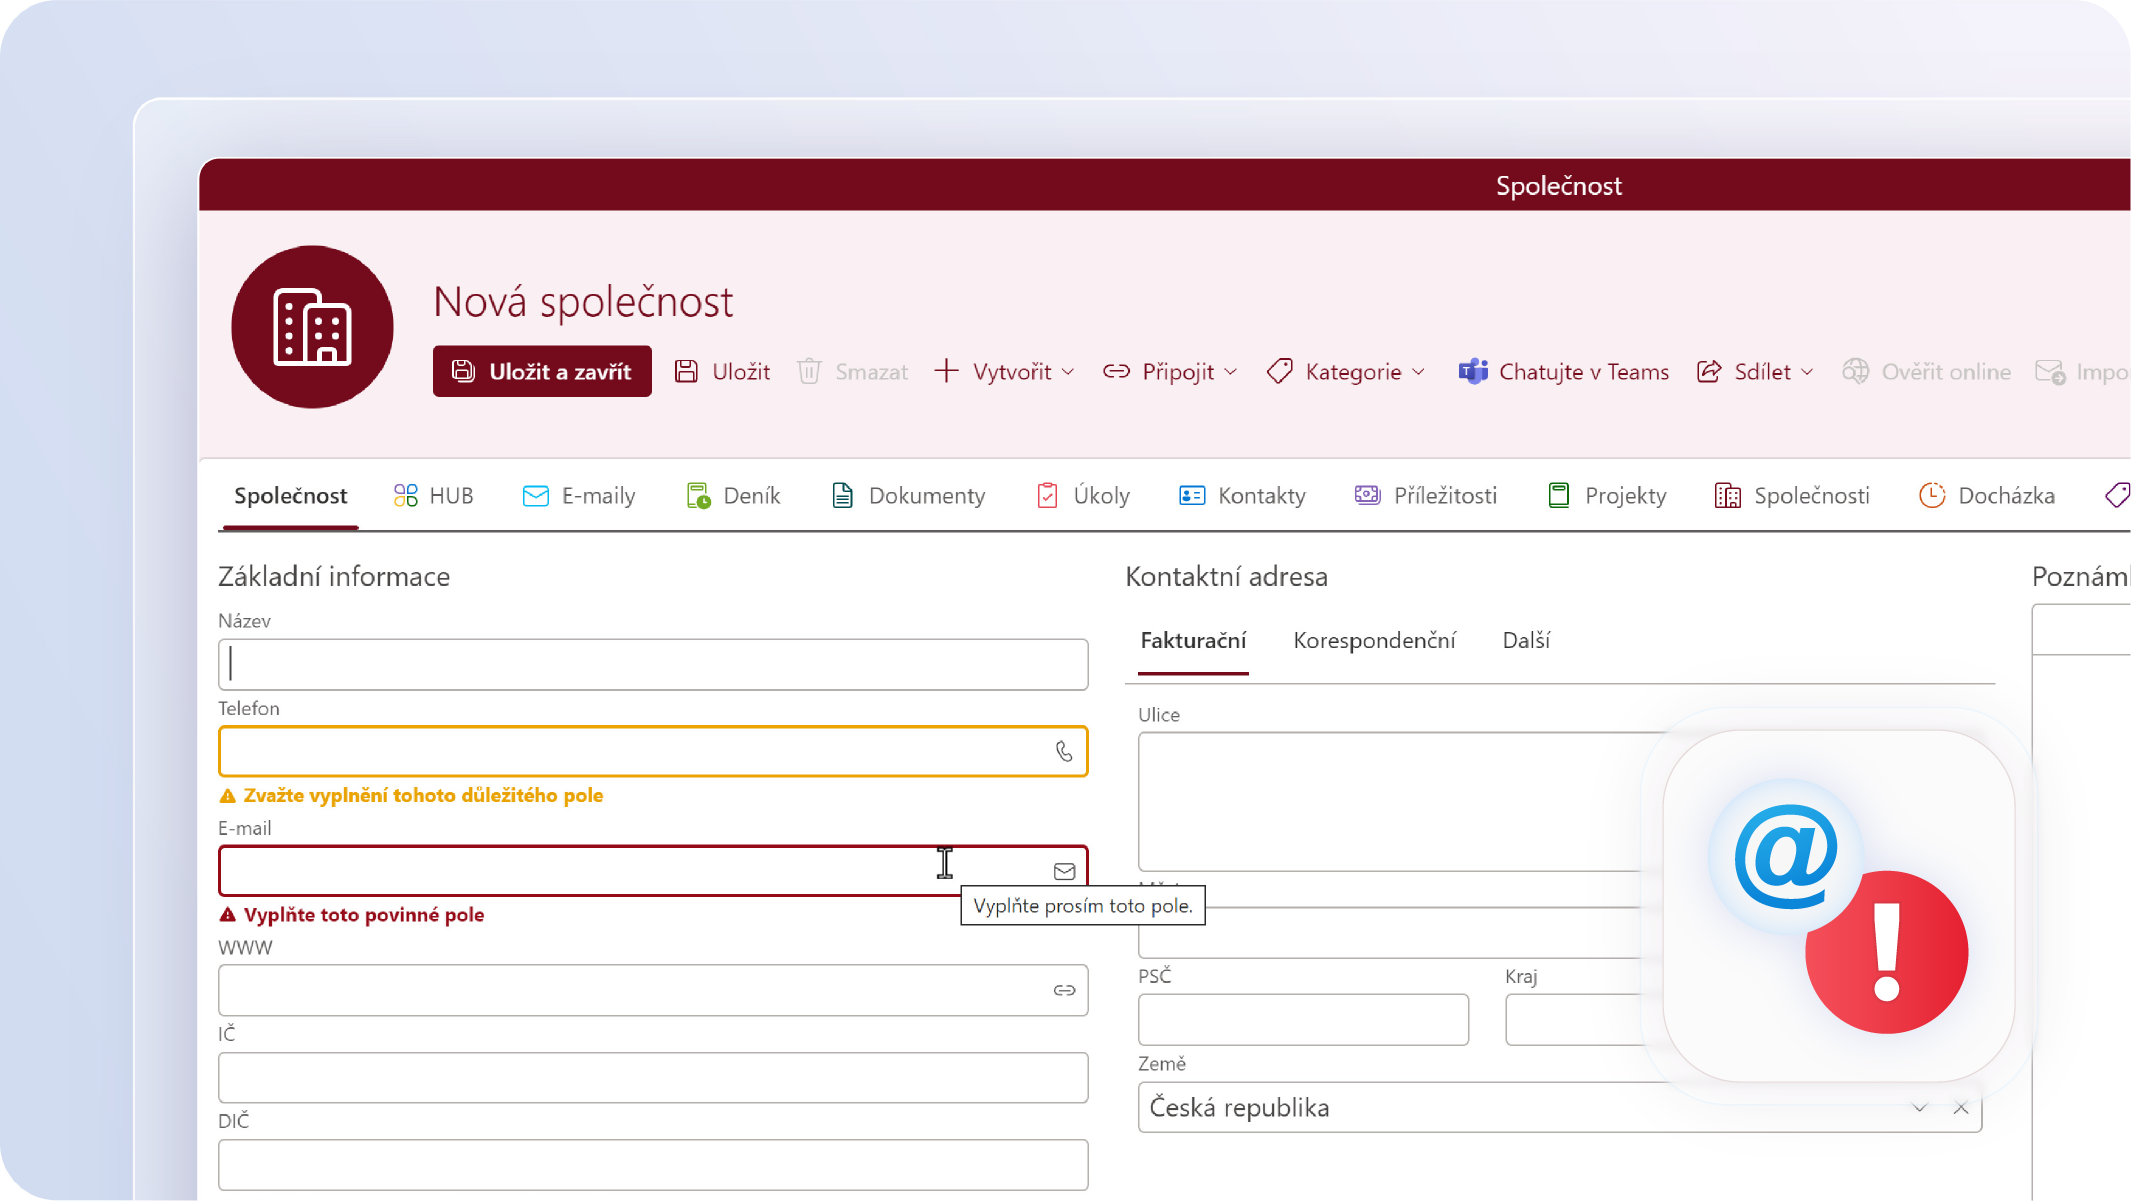The height and width of the screenshot is (1201, 2134).
Task: Click the link icon in WWW field
Action: point(1064,990)
